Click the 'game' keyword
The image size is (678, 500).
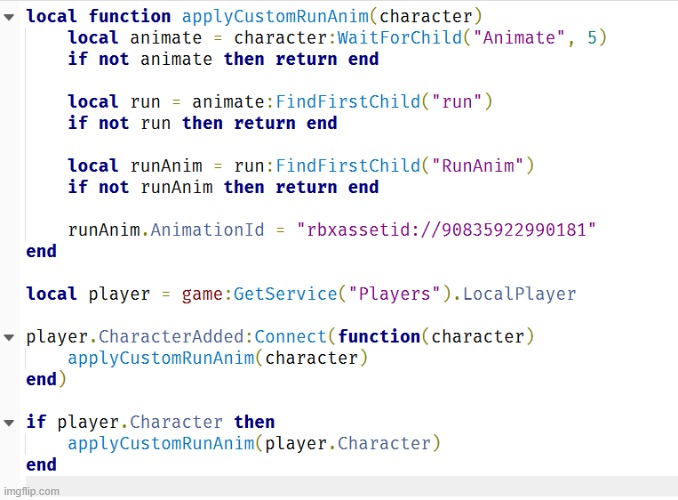tap(202, 294)
